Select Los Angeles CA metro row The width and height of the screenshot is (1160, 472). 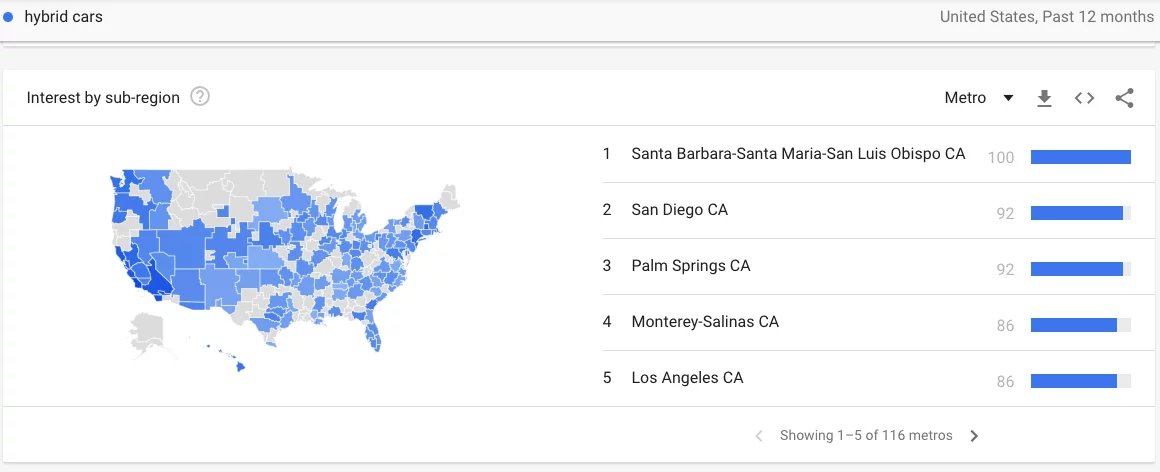pyautogui.click(x=687, y=378)
